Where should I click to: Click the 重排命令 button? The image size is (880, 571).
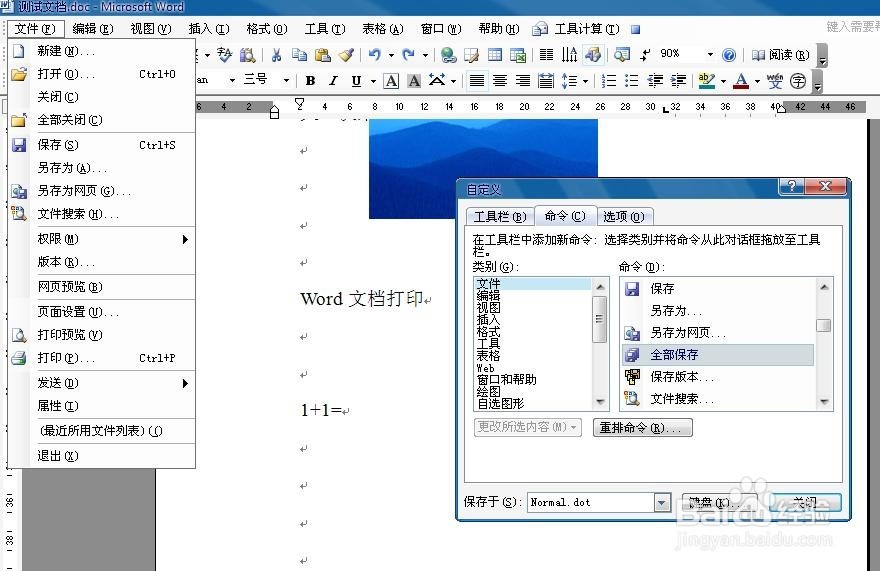tap(643, 427)
